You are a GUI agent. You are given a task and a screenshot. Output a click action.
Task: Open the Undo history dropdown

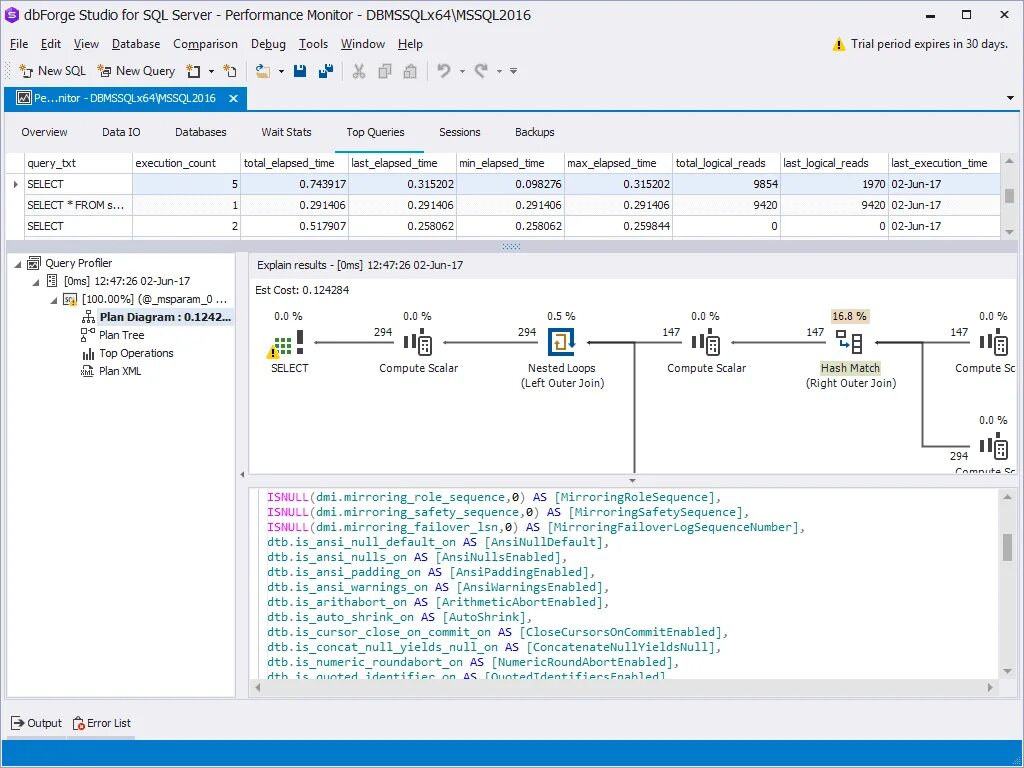click(462, 71)
